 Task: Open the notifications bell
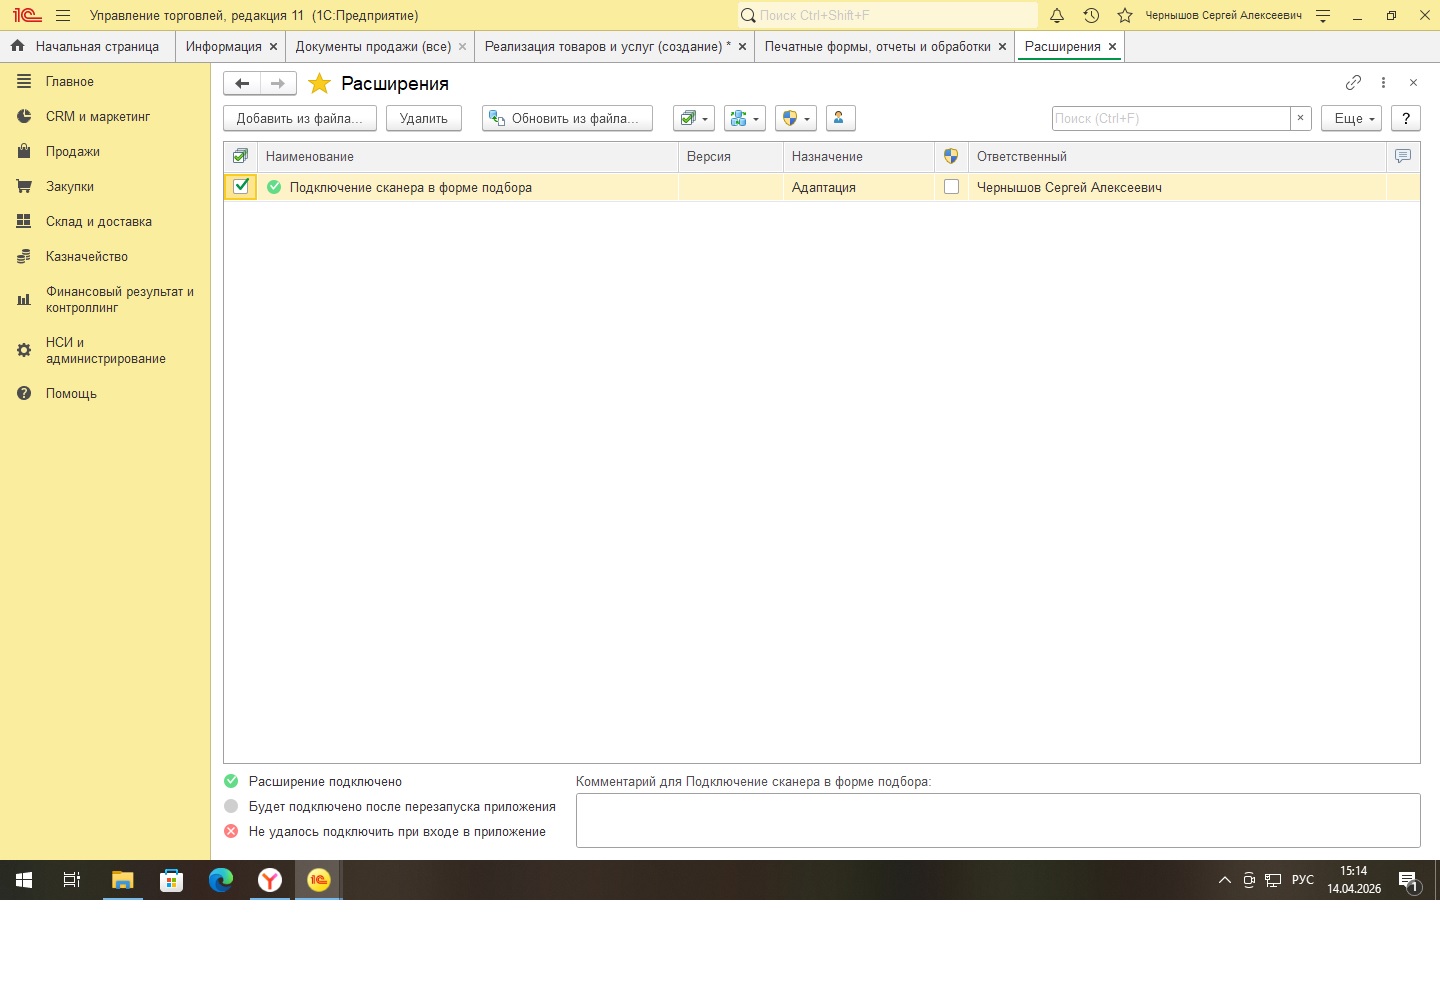pyautogui.click(x=1057, y=16)
